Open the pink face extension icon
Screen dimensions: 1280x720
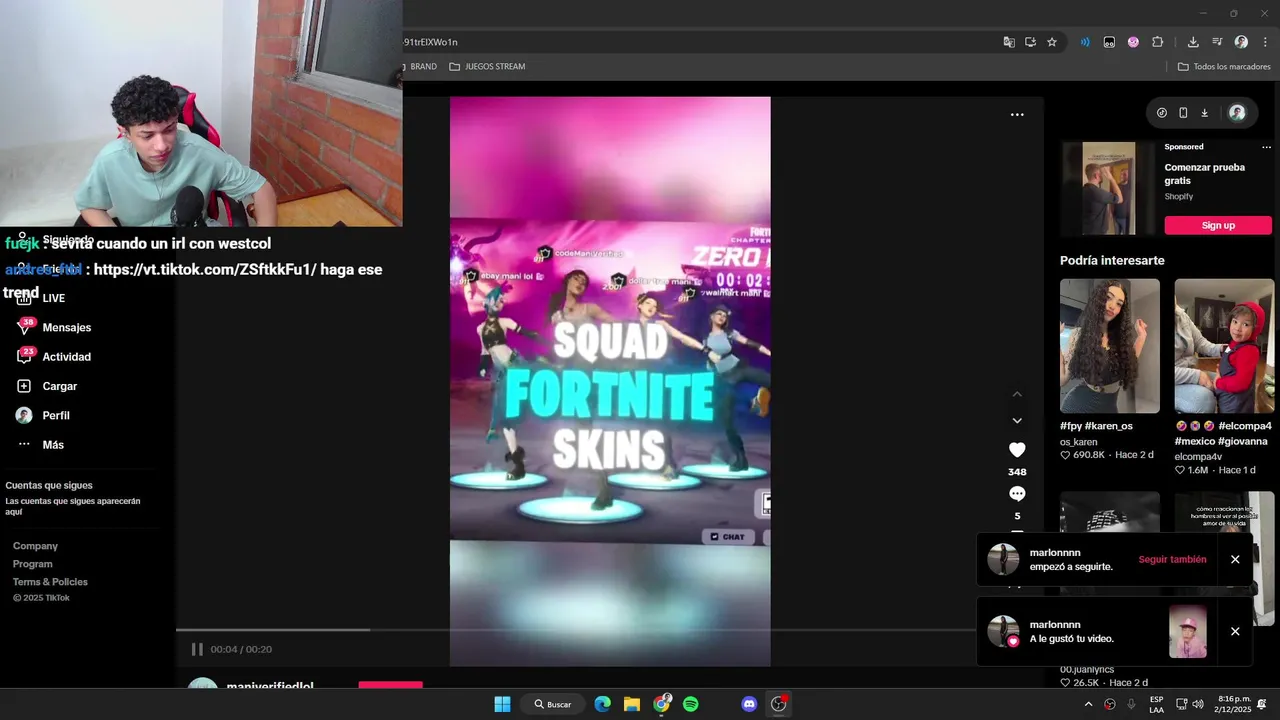(1133, 42)
